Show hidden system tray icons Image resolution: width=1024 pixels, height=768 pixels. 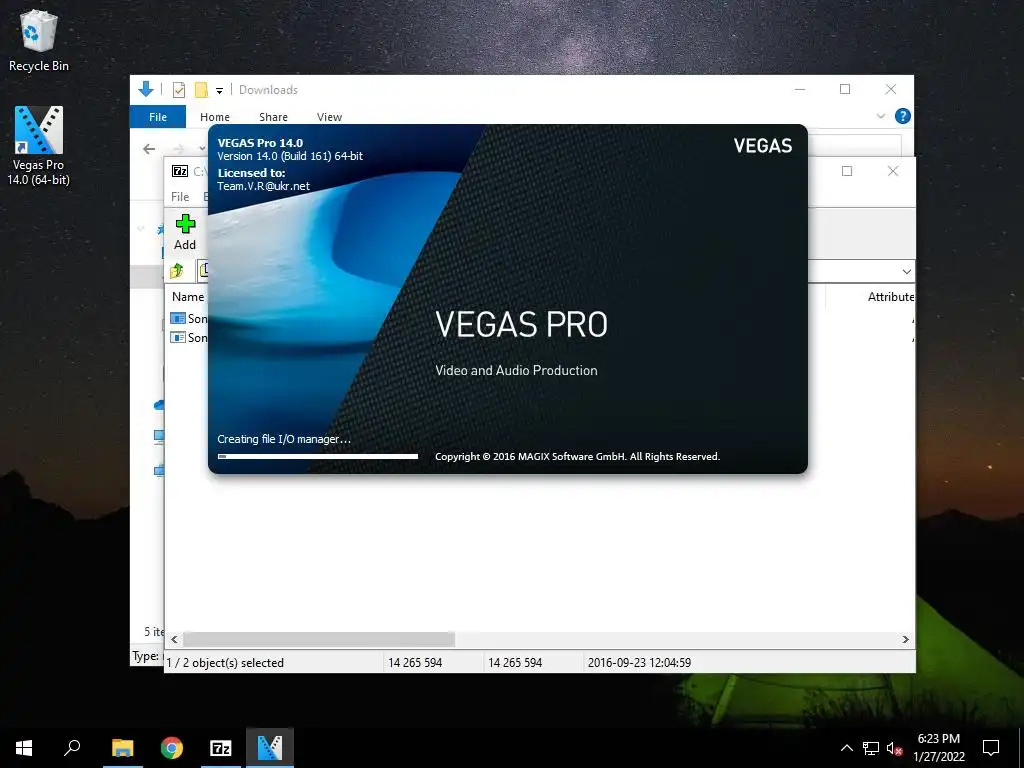(x=846, y=748)
